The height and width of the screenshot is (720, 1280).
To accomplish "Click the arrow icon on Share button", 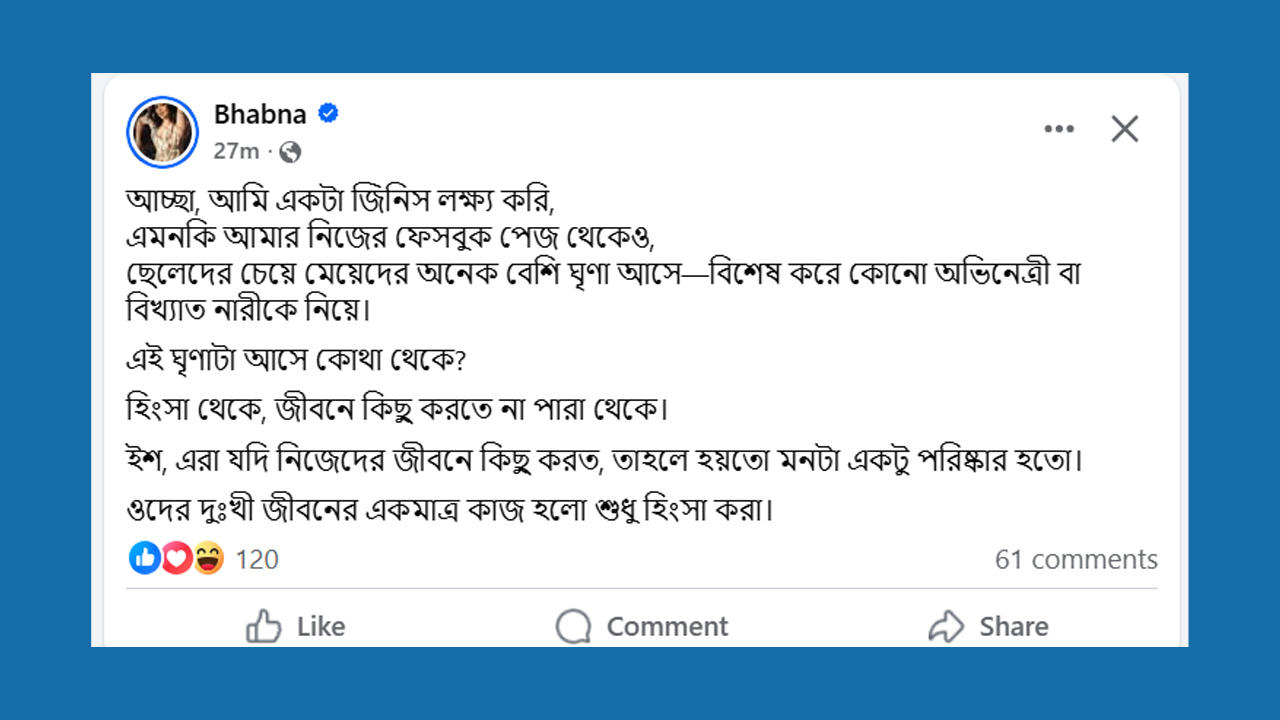I will click(946, 627).
